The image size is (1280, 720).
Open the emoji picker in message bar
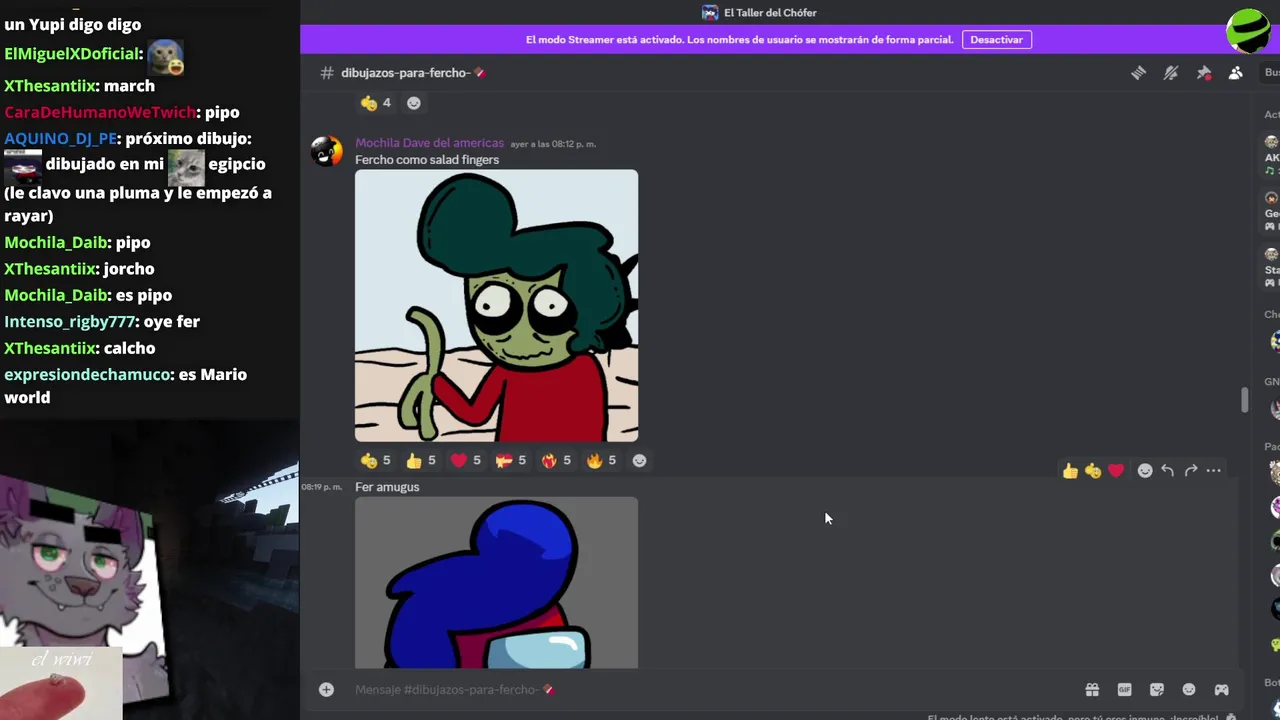click(x=1189, y=690)
